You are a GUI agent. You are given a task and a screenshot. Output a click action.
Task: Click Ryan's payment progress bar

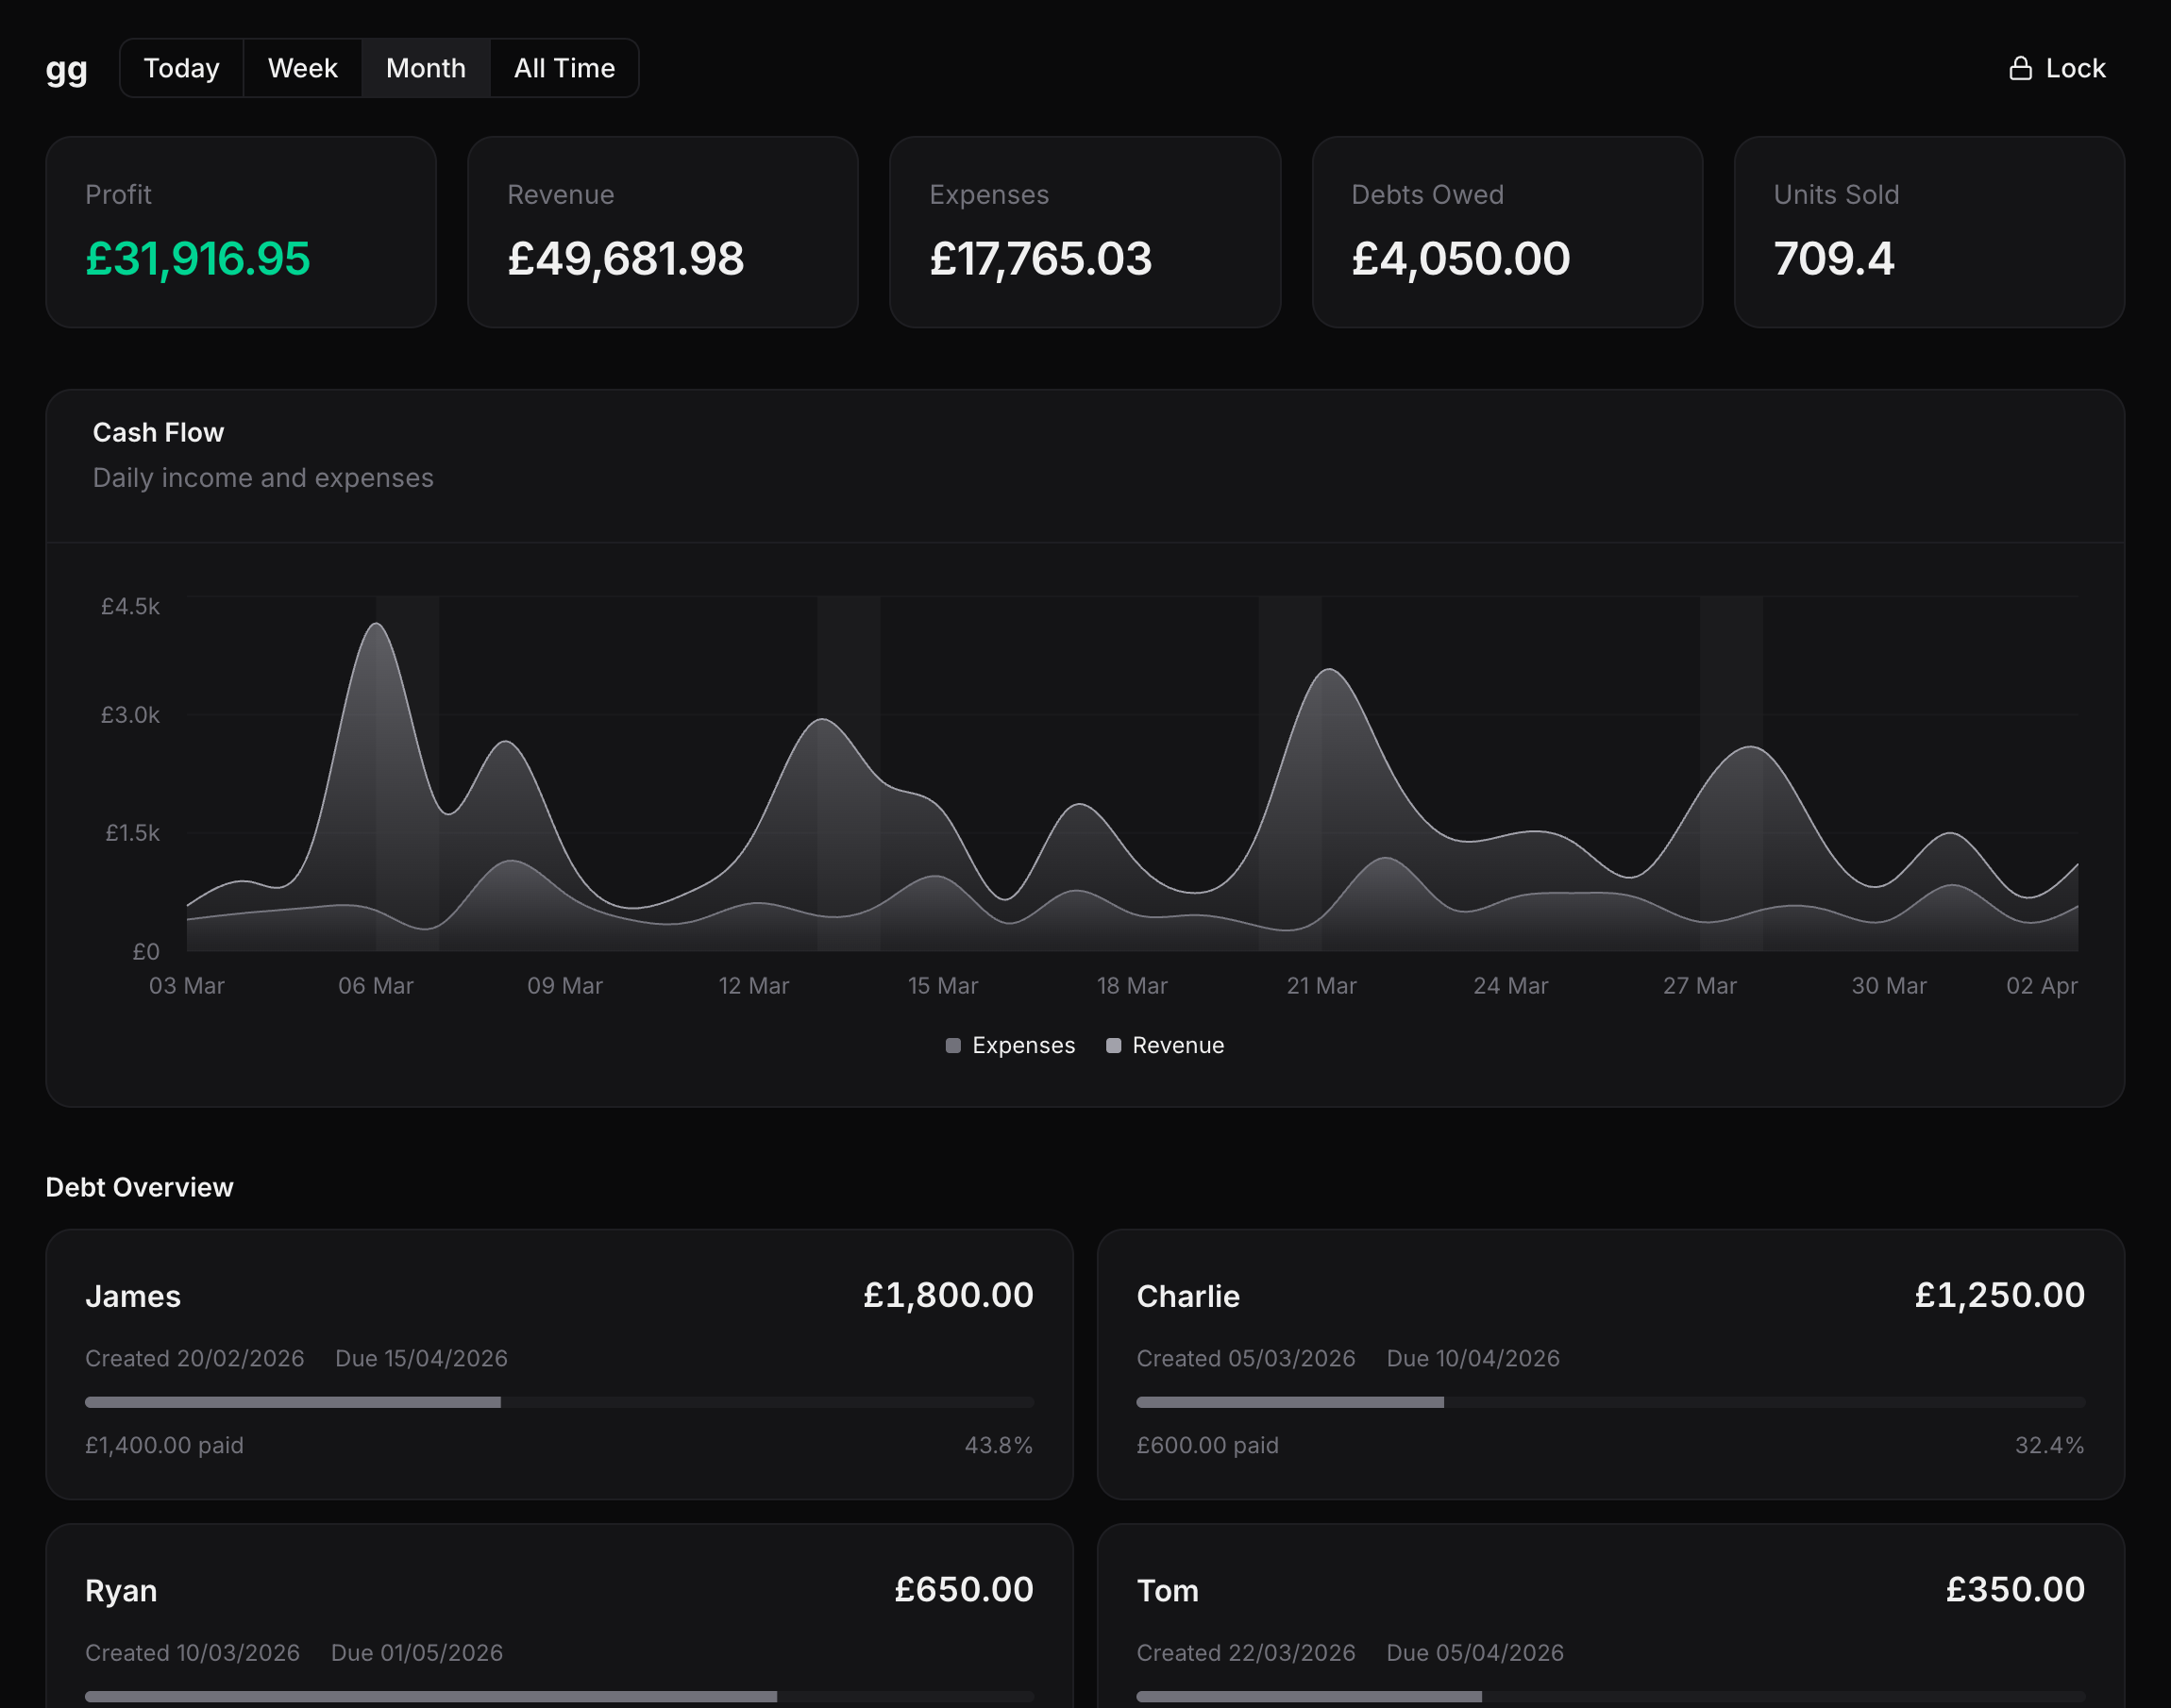tap(558, 1696)
